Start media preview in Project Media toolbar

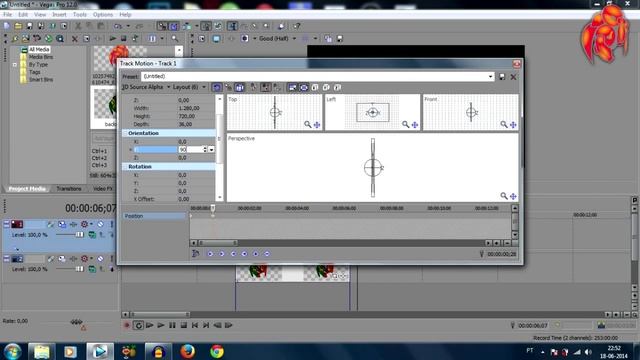113,39
